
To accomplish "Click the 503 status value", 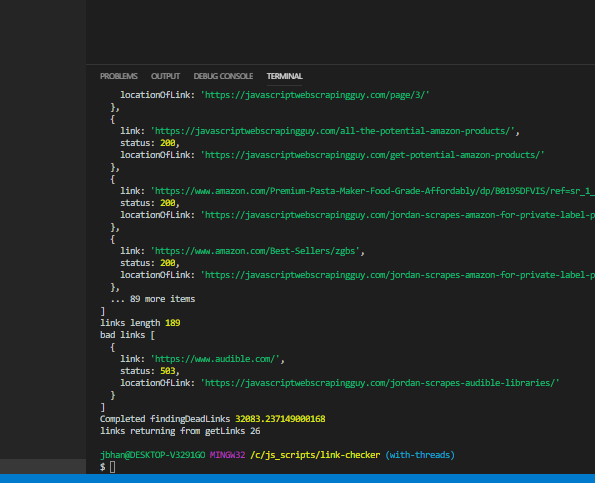I will point(168,371).
